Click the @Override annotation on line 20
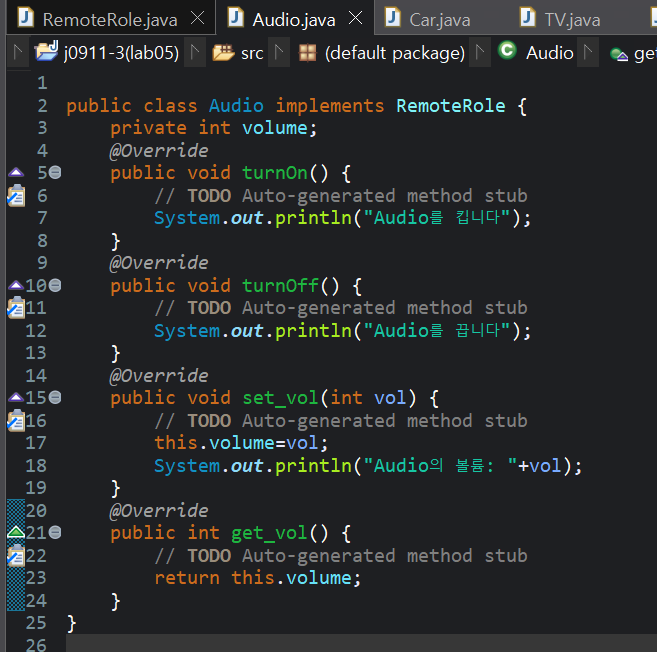Screen dimensions: 657x652 point(159,511)
